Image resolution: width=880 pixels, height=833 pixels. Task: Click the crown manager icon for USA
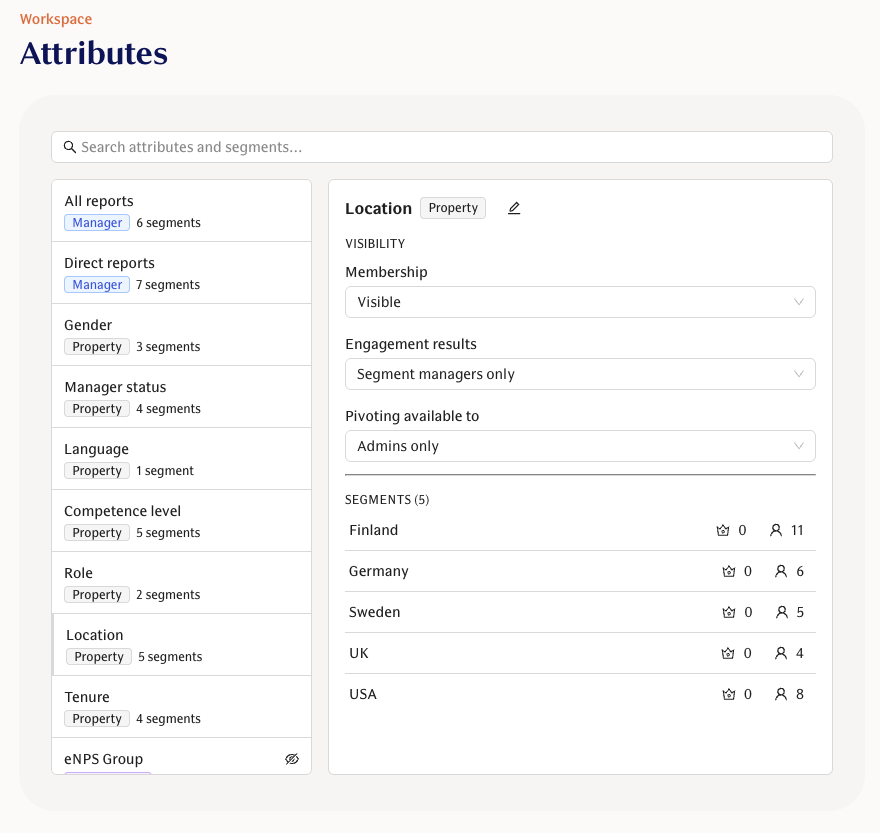point(729,695)
